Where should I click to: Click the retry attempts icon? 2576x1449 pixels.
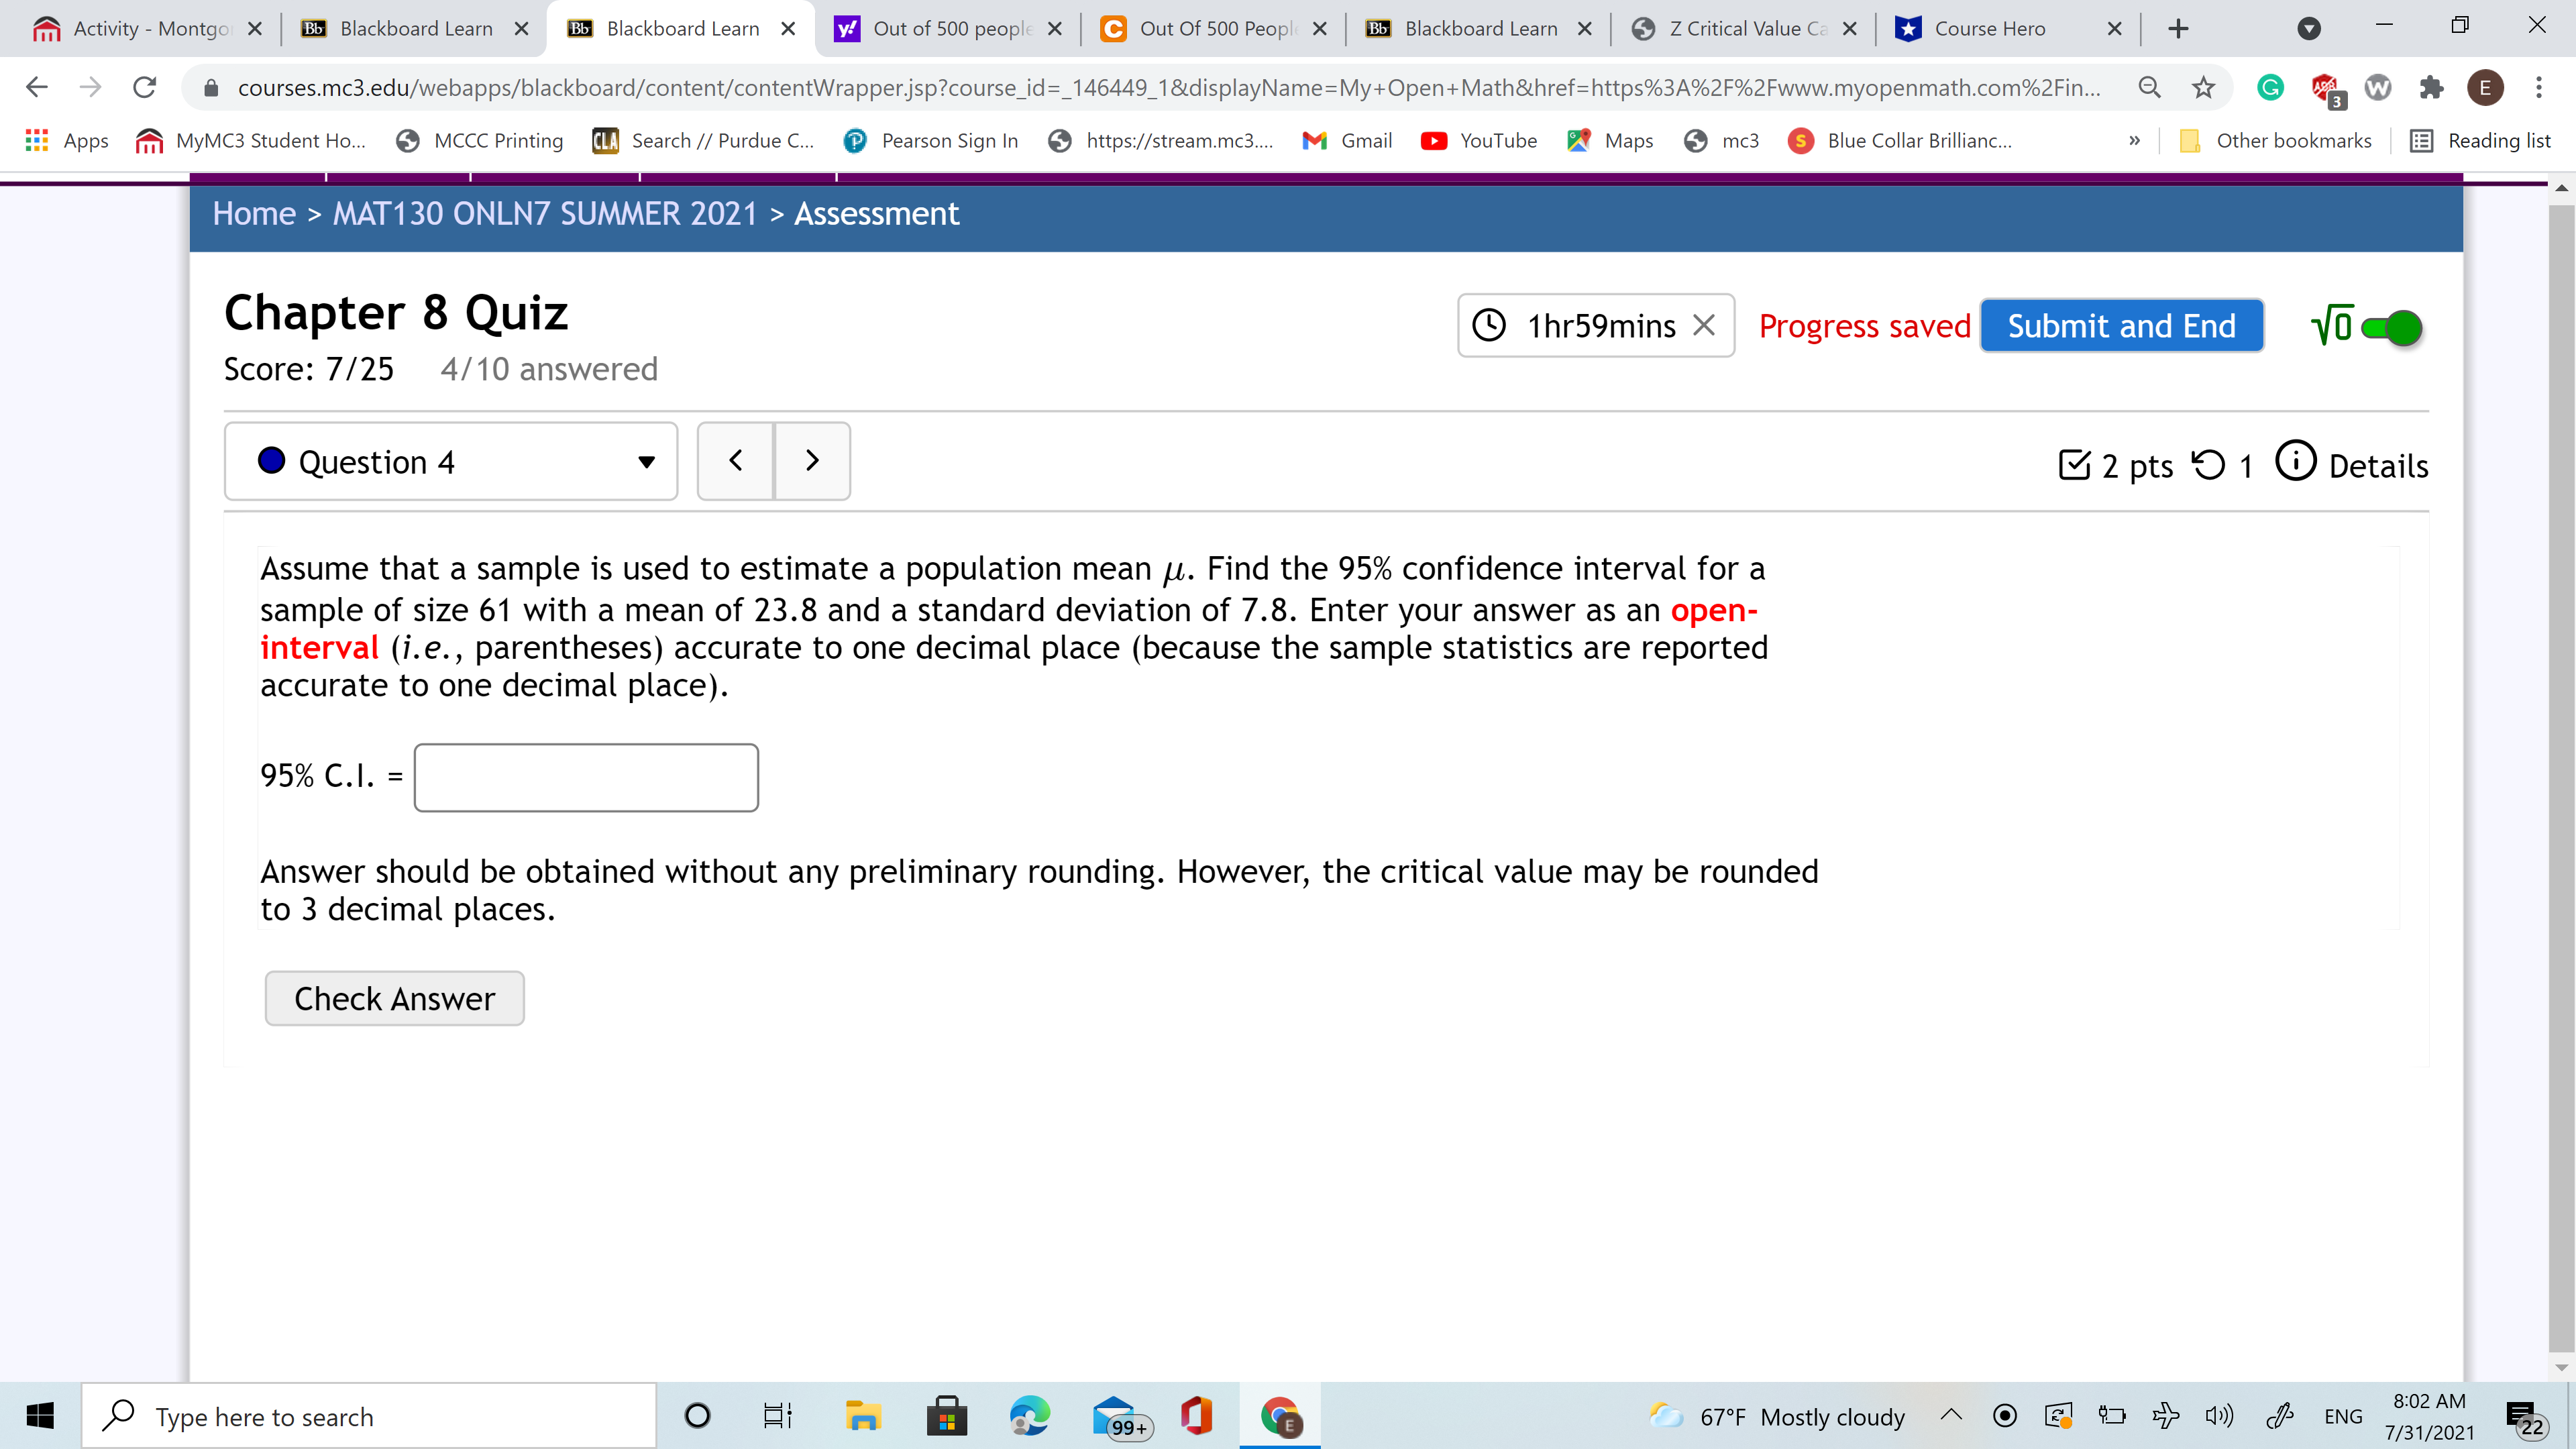point(2208,465)
